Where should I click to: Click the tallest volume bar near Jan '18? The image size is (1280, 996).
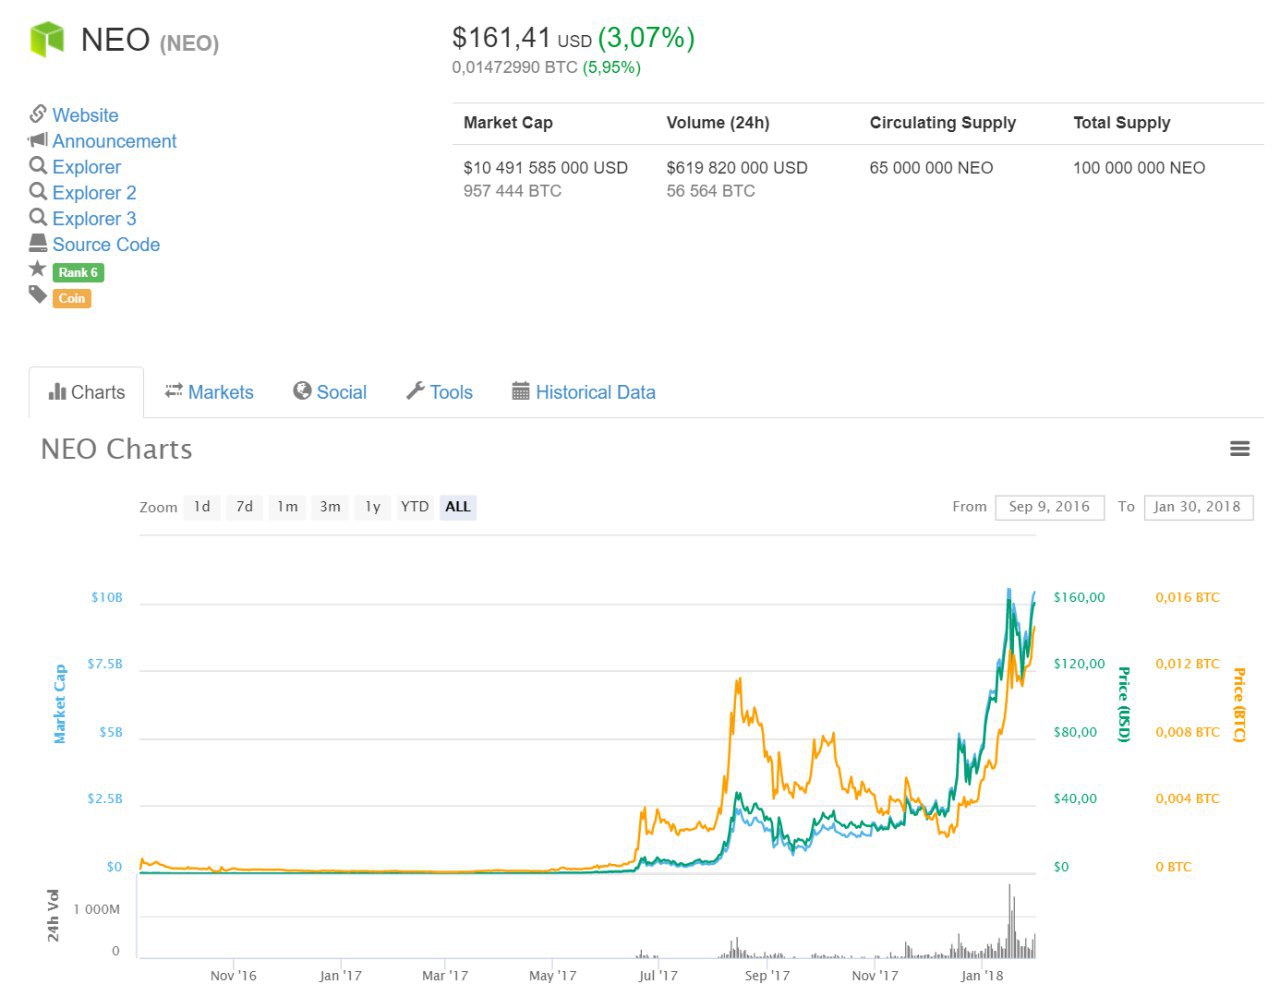(x=1010, y=920)
